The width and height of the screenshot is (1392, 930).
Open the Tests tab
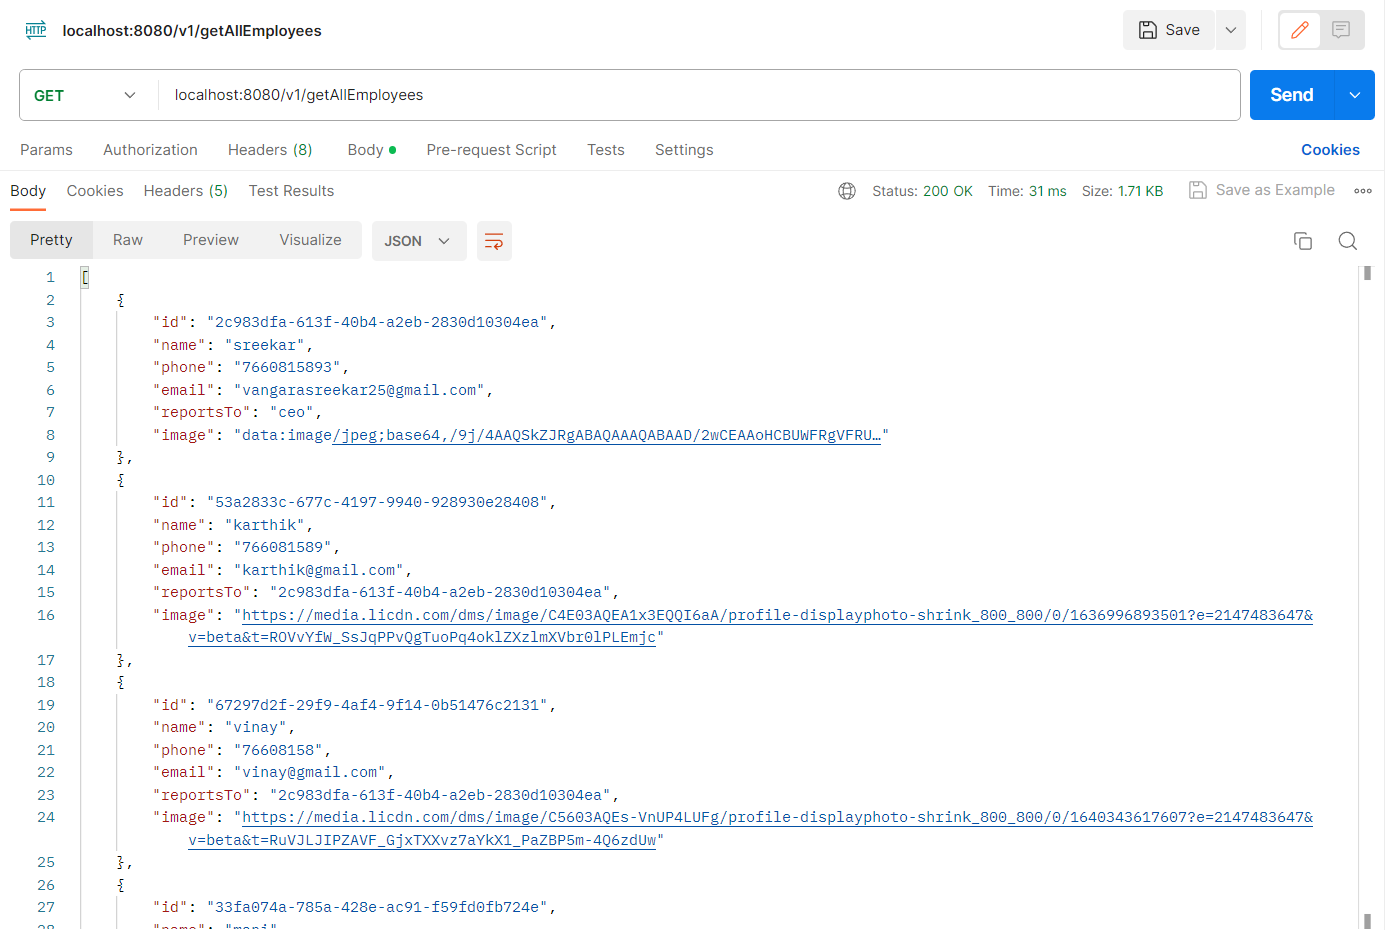point(605,149)
